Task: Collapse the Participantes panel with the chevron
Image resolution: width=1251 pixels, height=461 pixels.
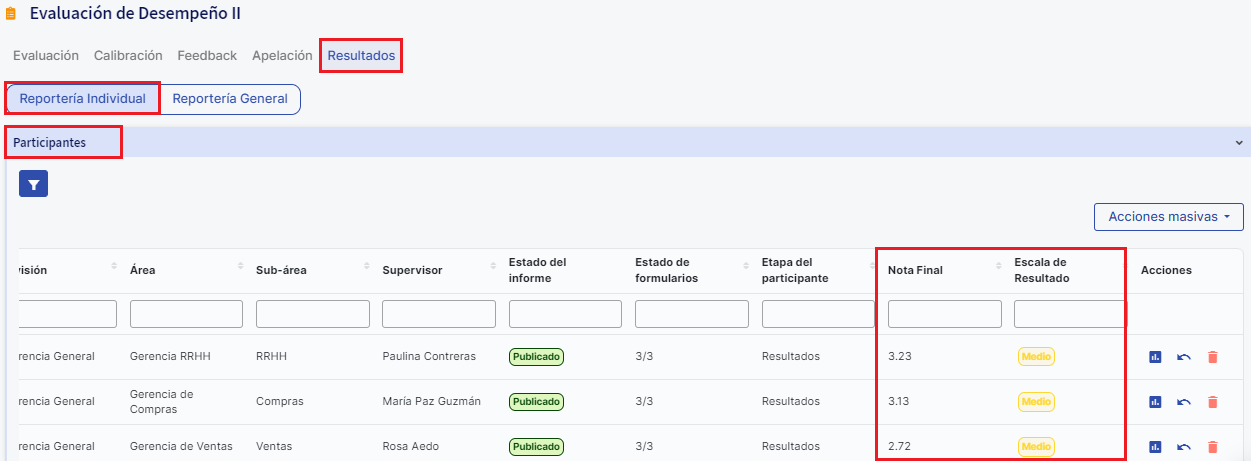Action: [1239, 143]
